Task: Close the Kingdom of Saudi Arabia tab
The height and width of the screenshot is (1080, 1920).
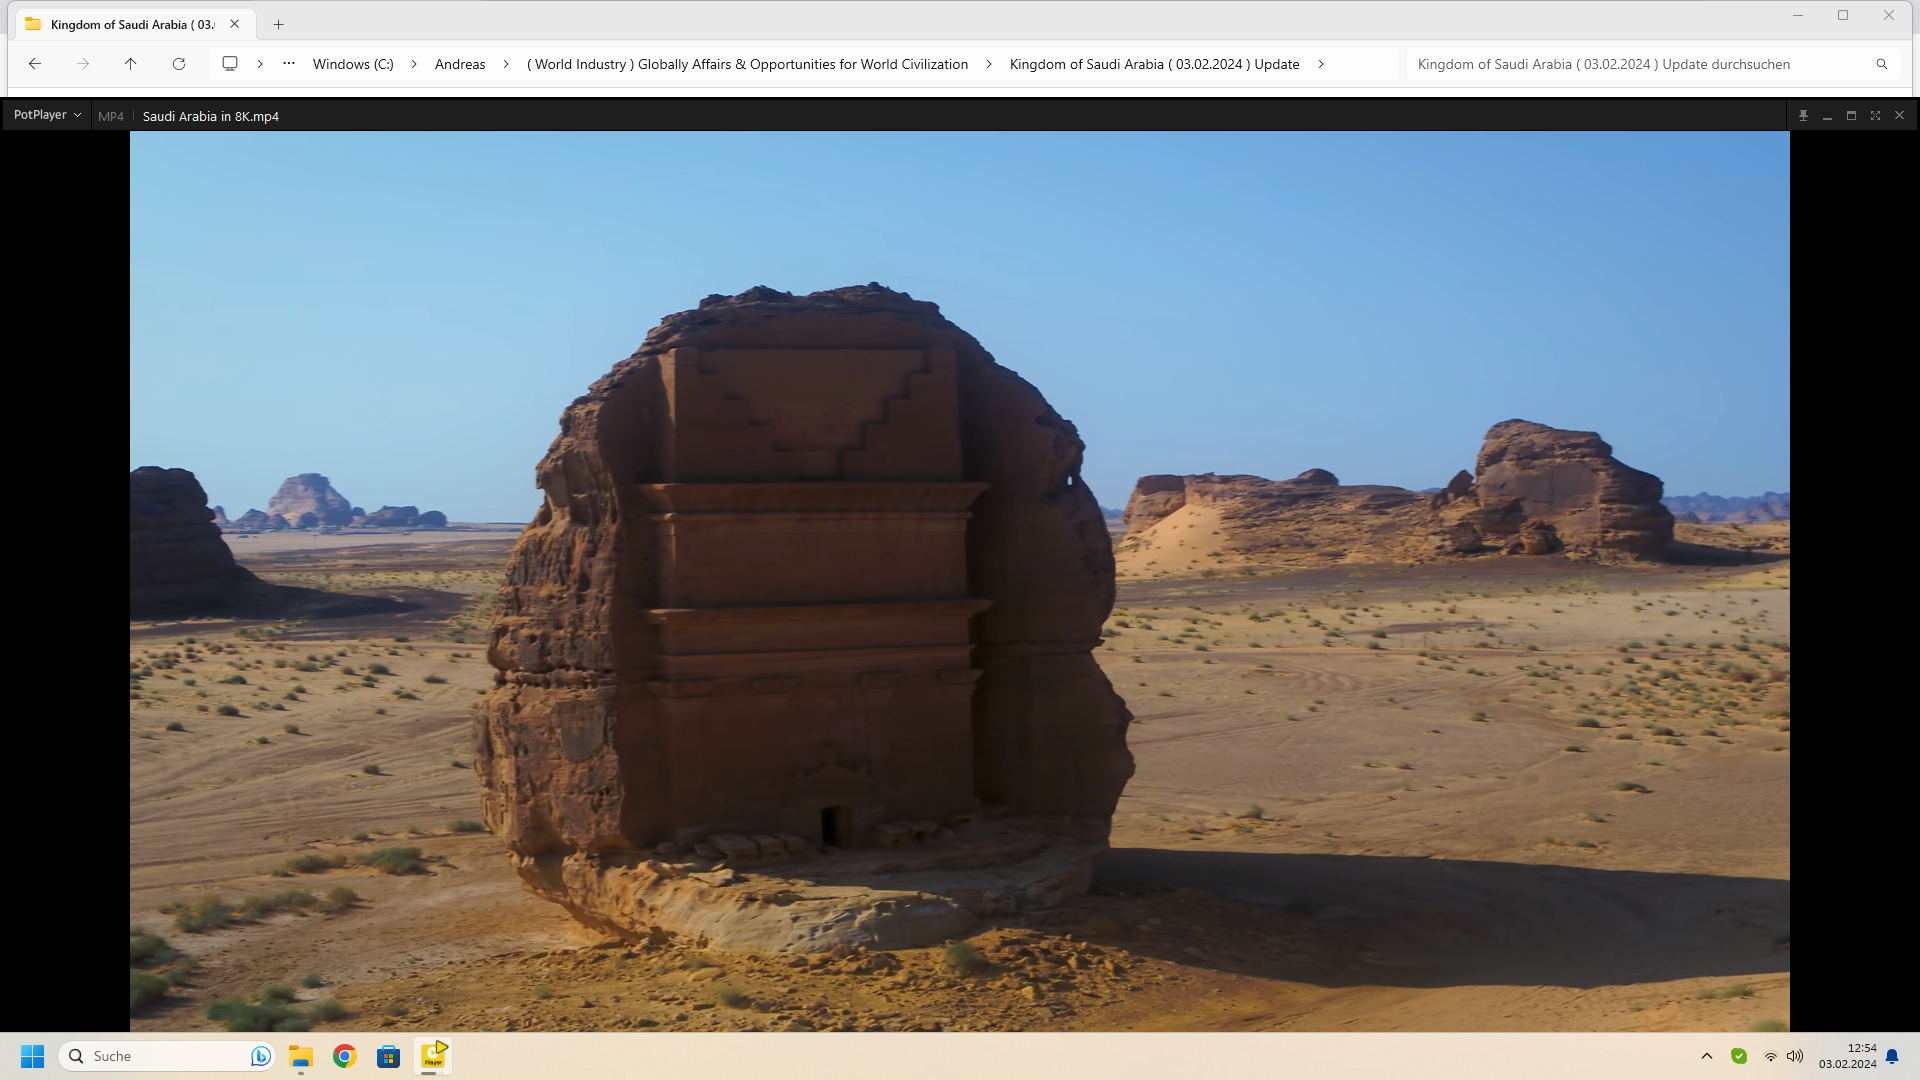Action: 235,24
